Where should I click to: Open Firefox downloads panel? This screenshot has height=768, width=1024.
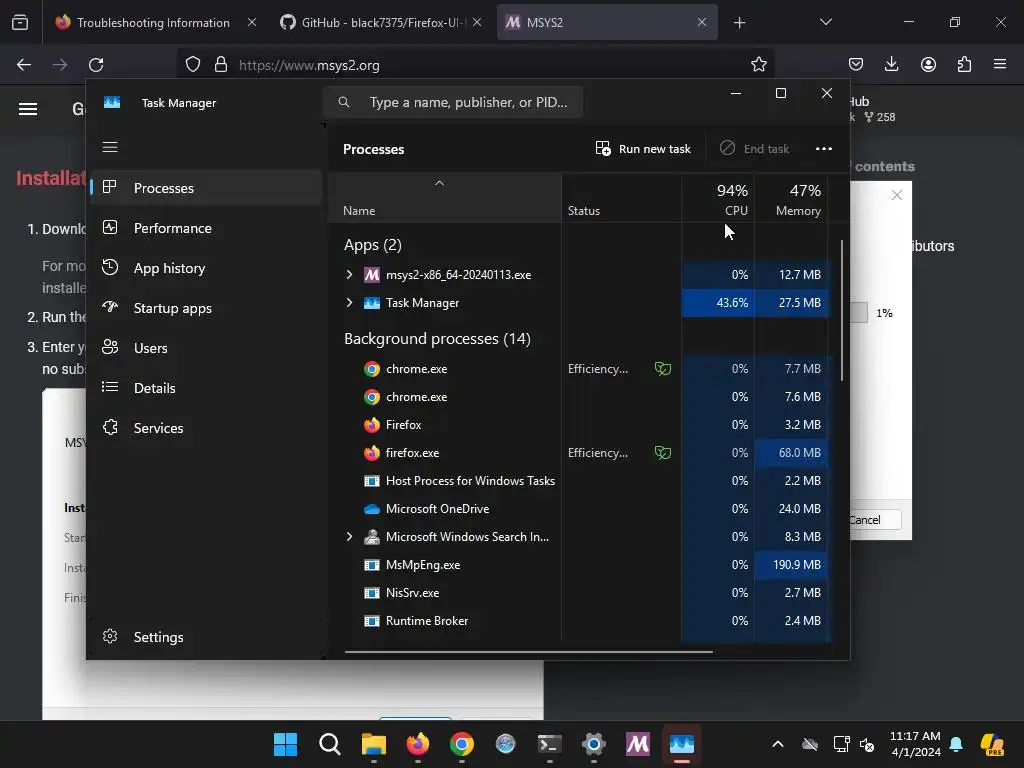point(891,65)
